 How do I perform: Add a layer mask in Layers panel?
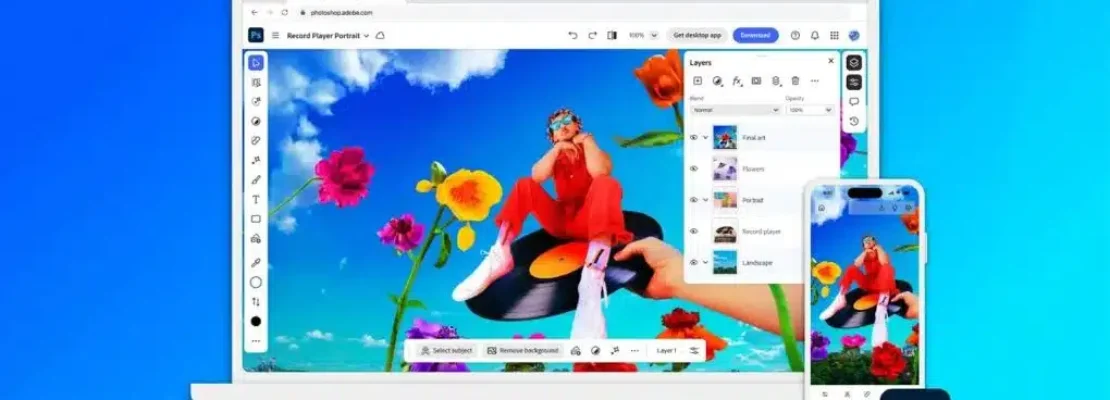click(756, 81)
